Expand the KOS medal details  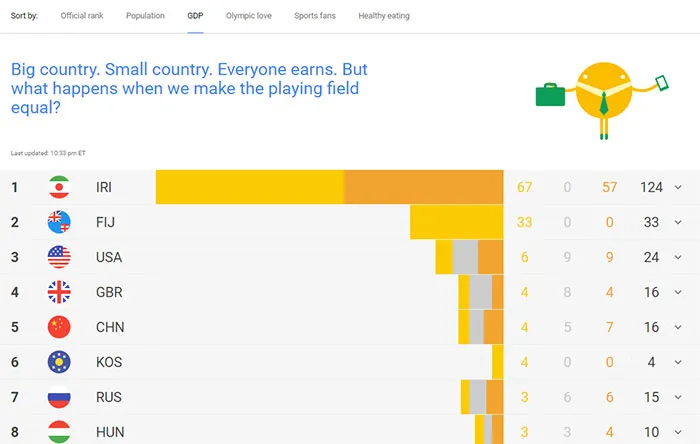tap(678, 362)
